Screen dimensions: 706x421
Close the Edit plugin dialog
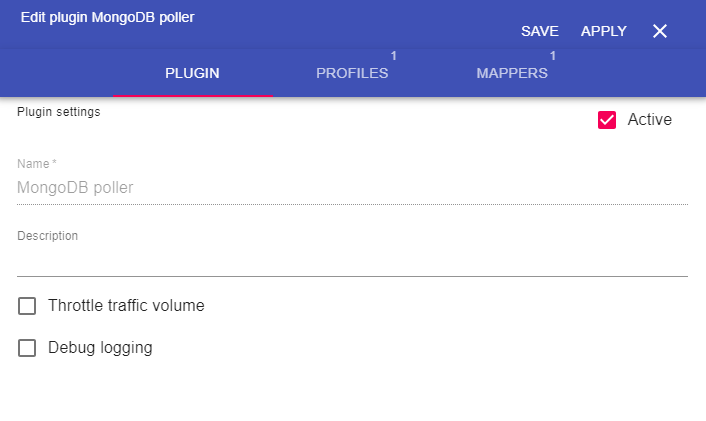tap(660, 31)
